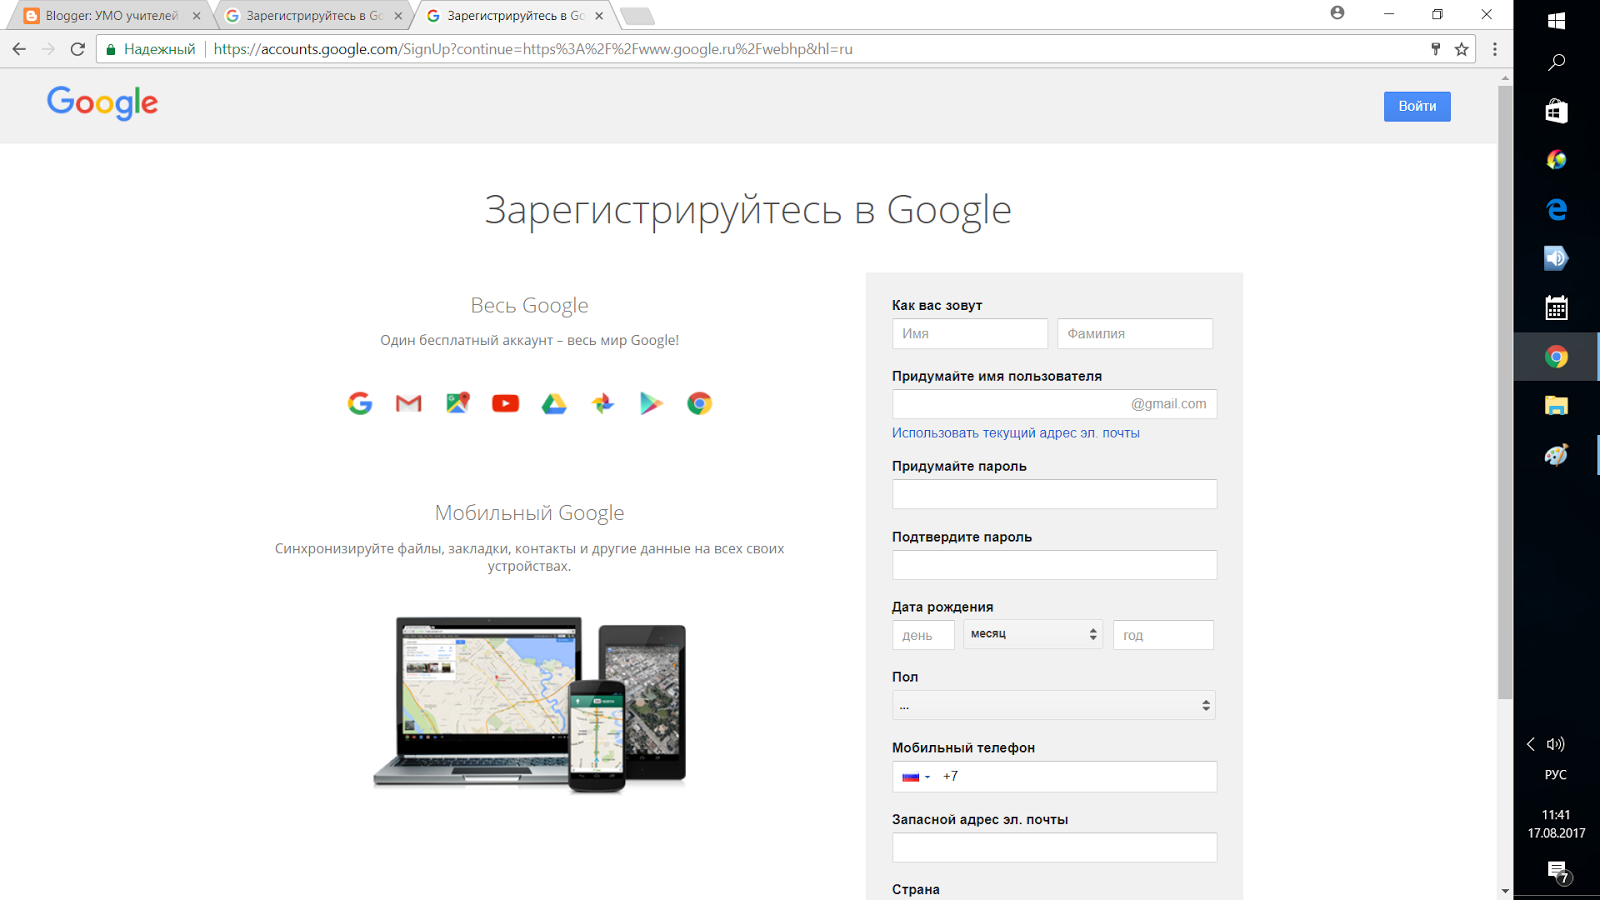Close the Blogger: УМО учителей tab
The height and width of the screenshot is (900, 1600).
tap(197, 16)
